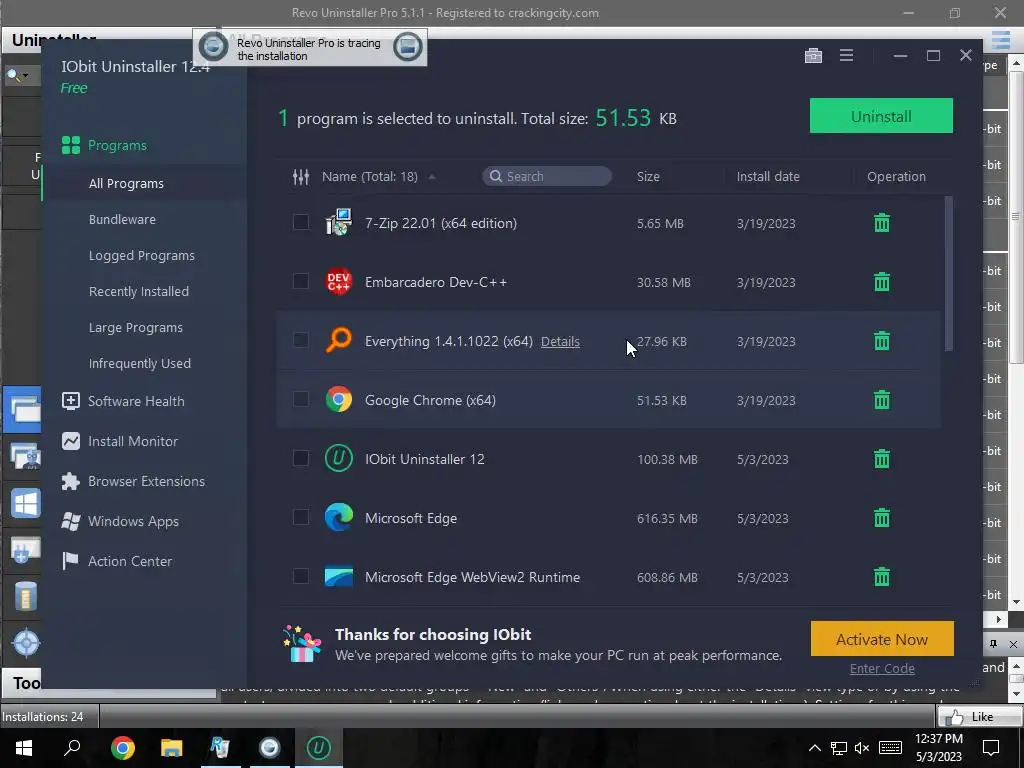Tick the 7-Zip 22.01 checkbox

(x=300, y=223)
